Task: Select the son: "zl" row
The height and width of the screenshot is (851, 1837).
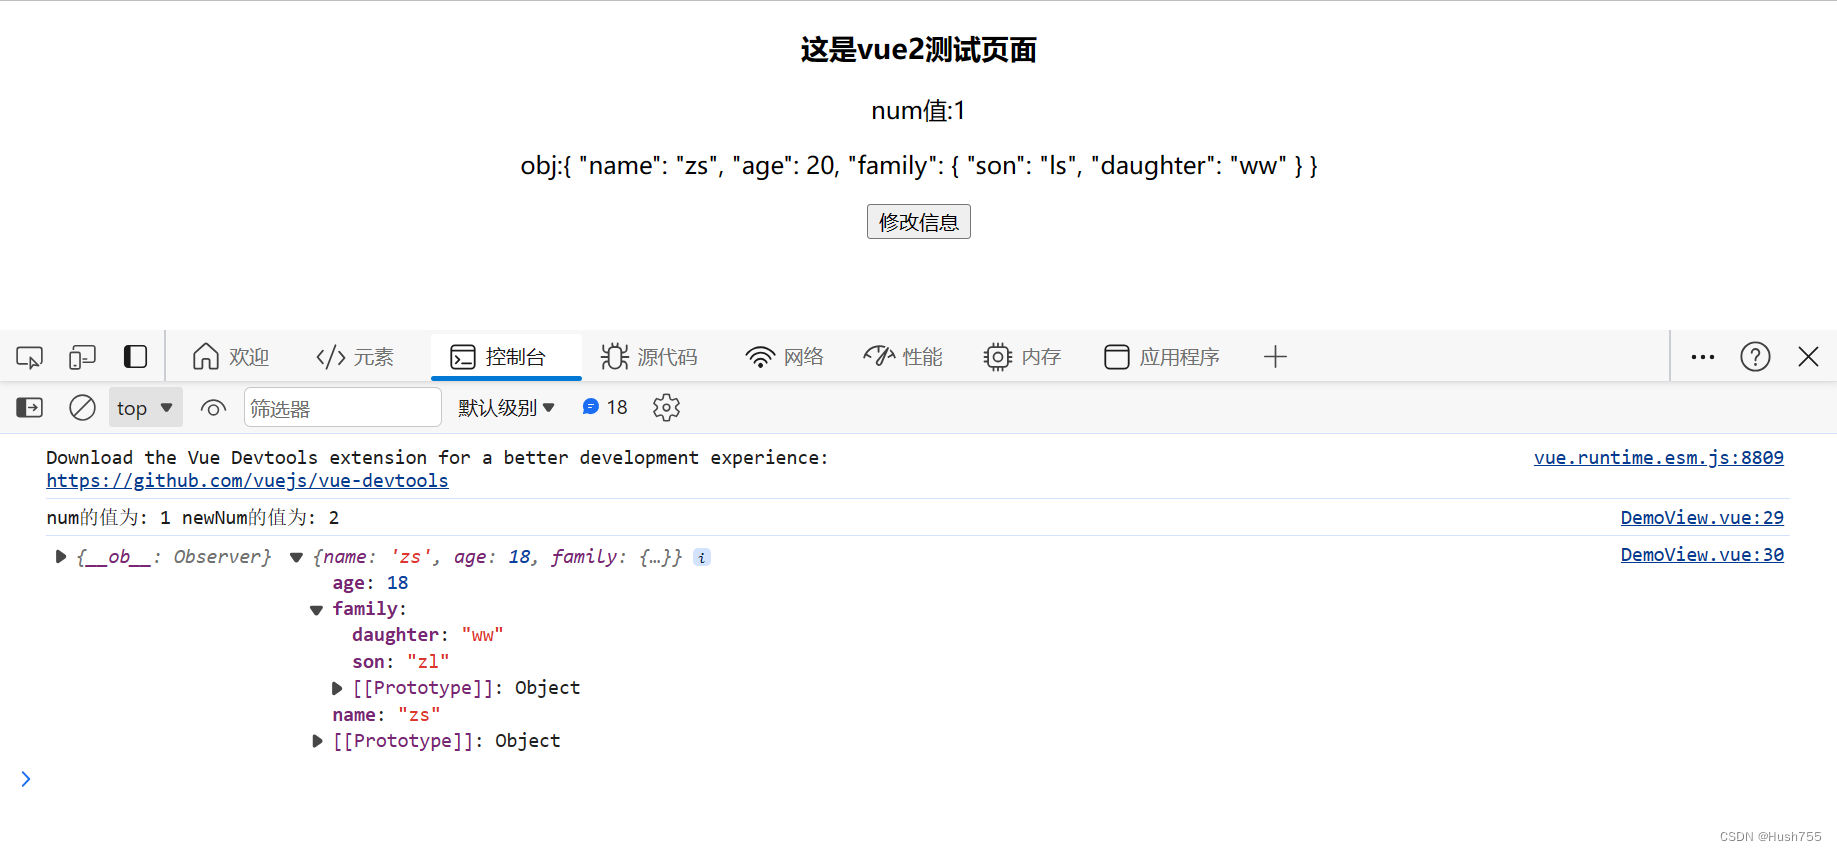Action: coord(400,662)
